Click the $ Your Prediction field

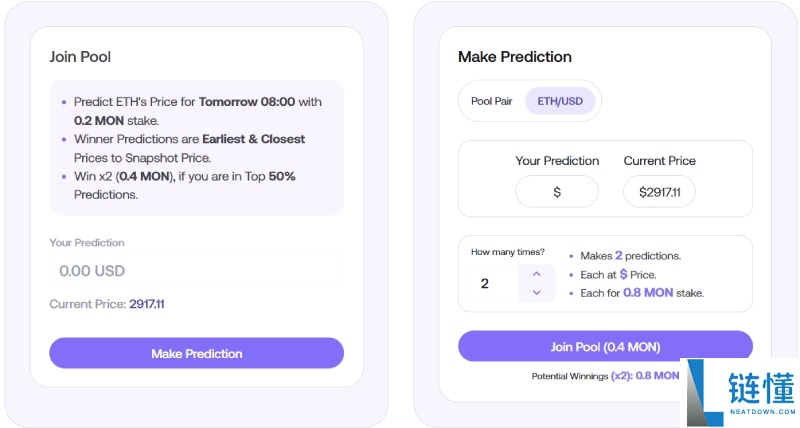point(557,192)
